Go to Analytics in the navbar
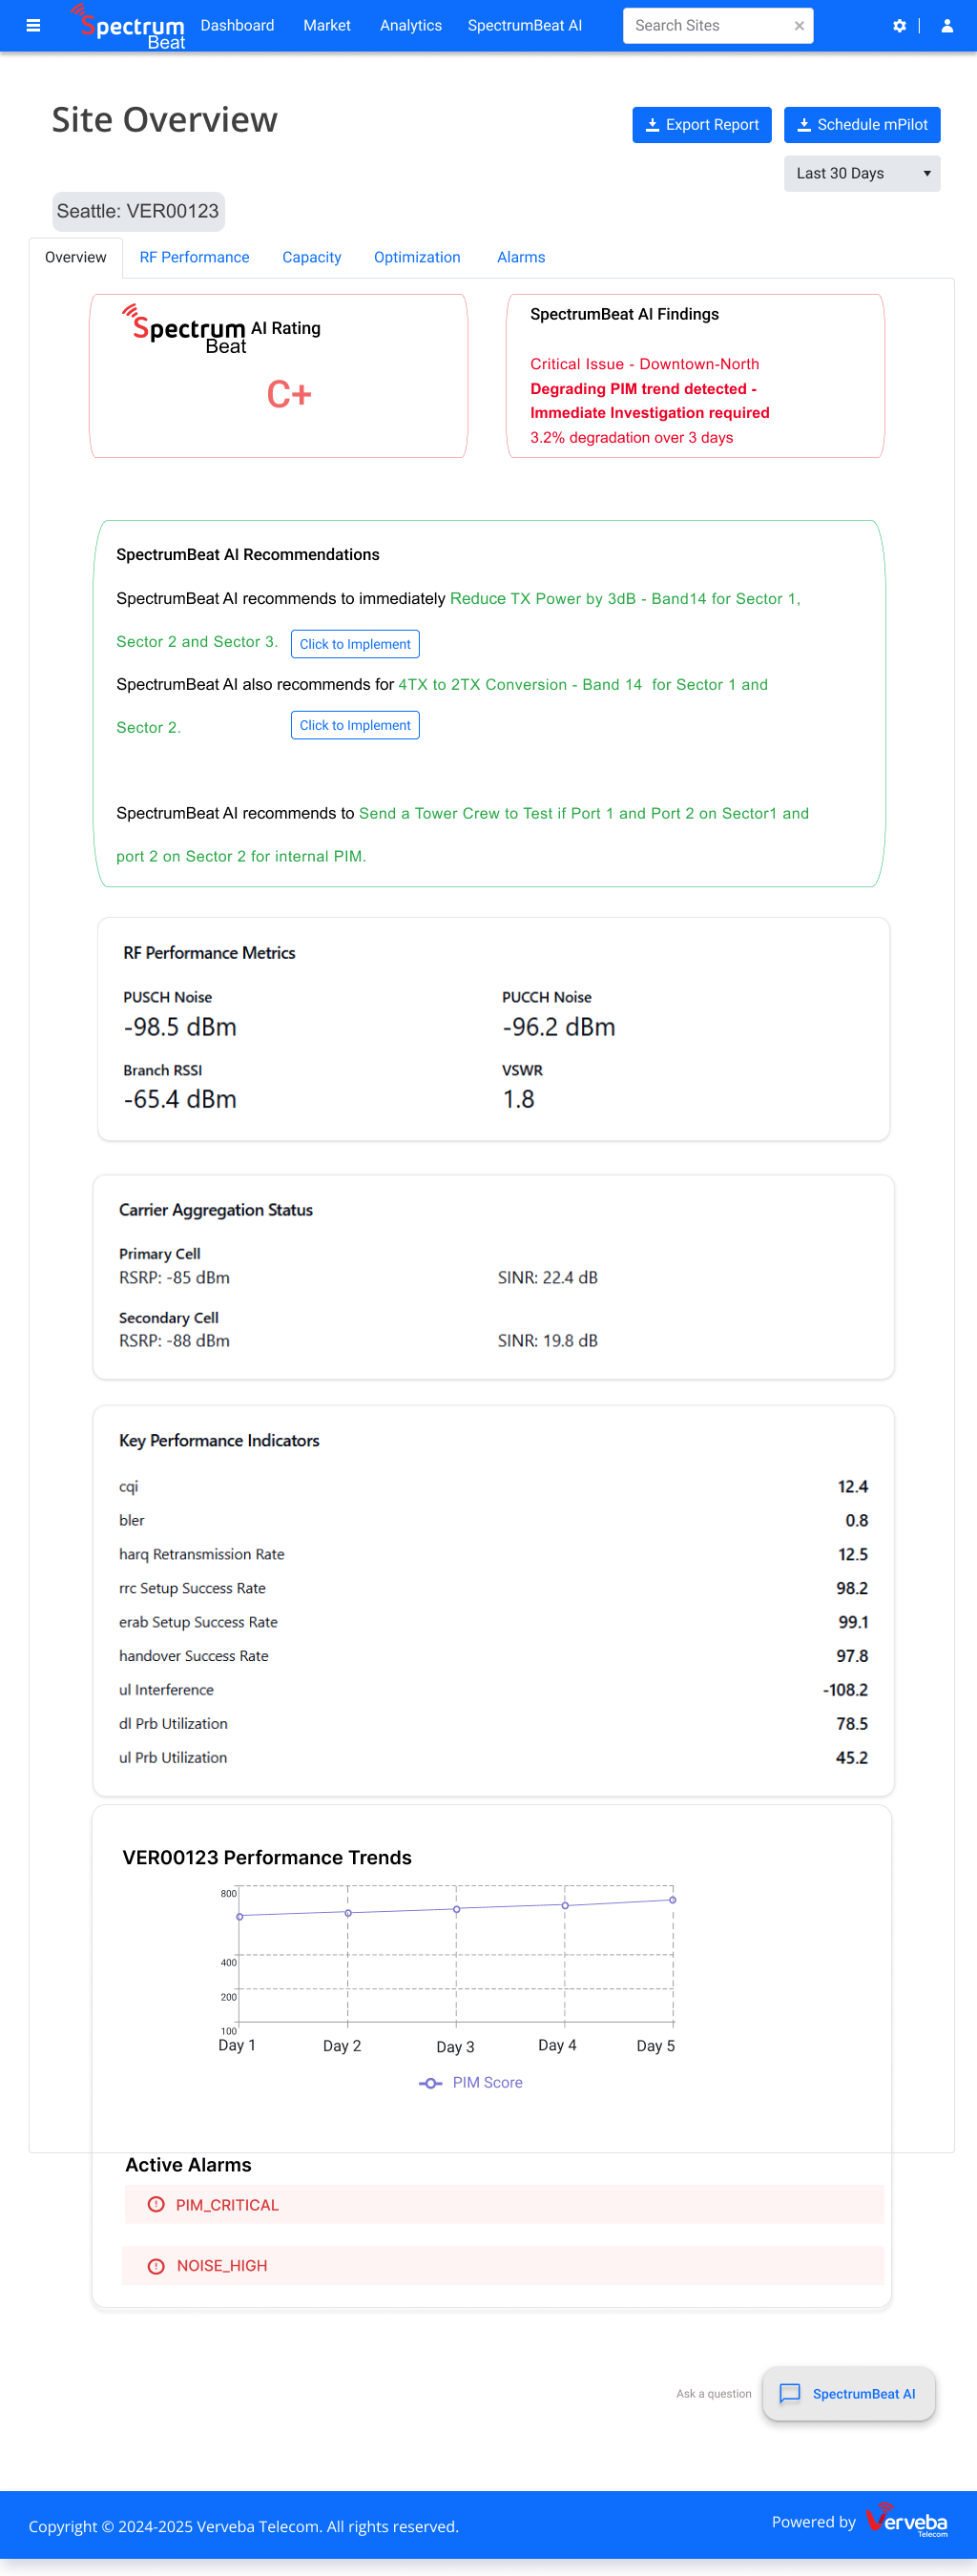 point(410,26)
